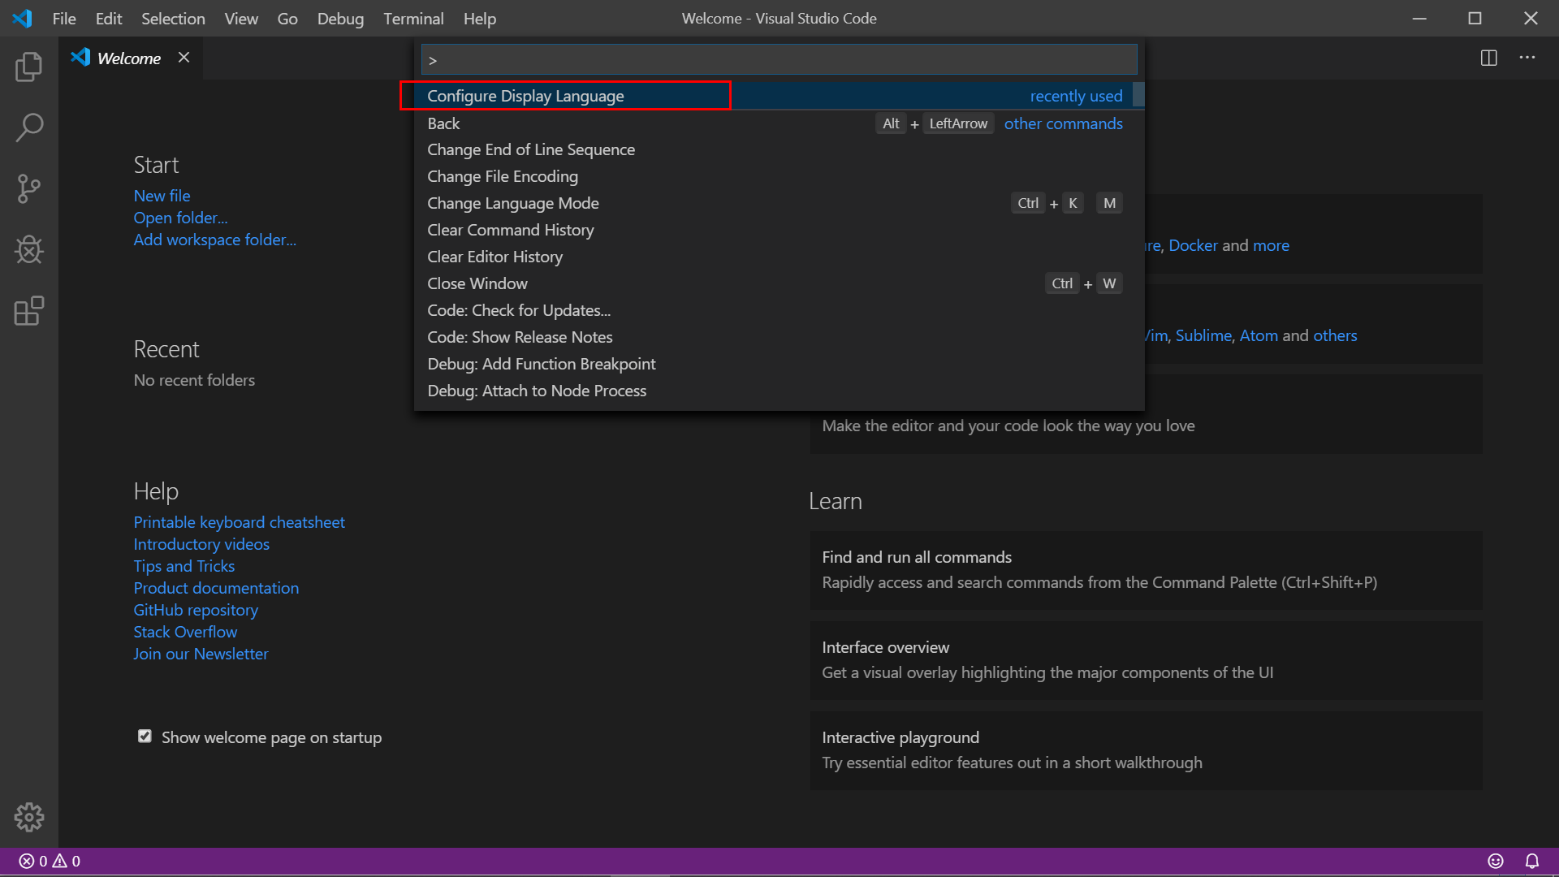Click the VS Code logo in title bar
This screenshot has height=877, width=1559.
click(x=22, y=18)
